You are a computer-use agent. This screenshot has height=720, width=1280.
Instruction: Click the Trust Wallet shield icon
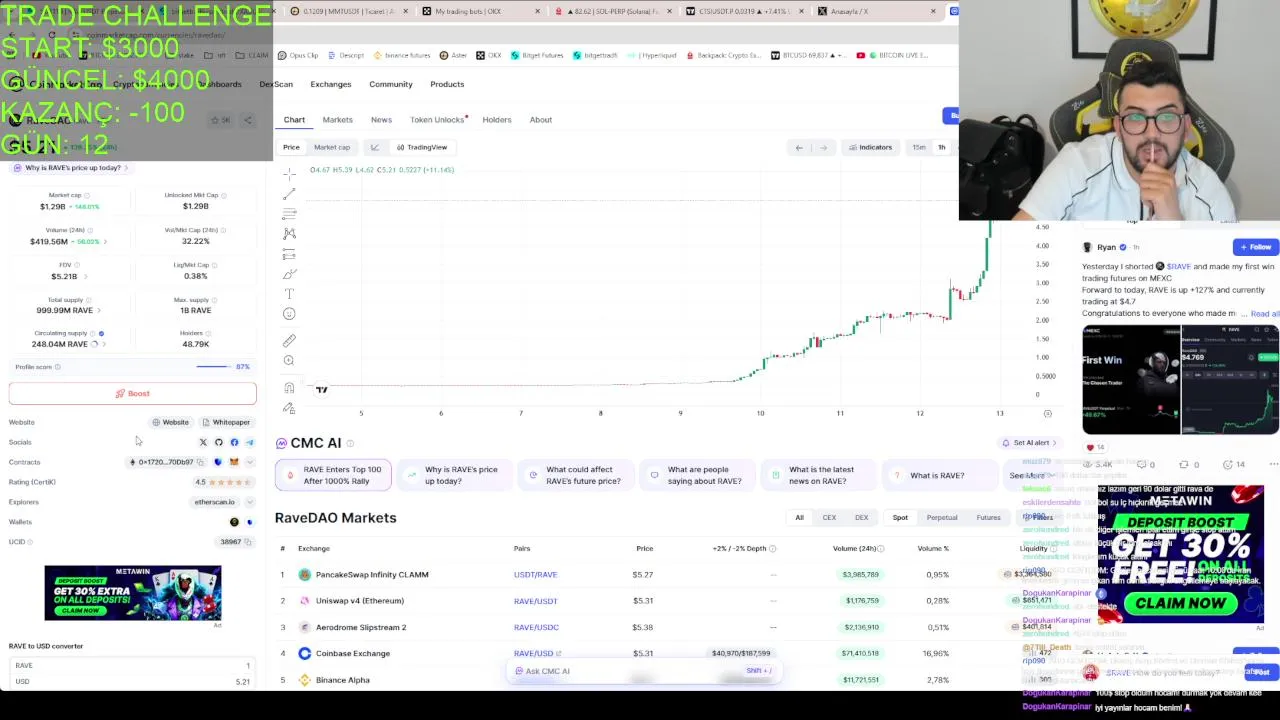(x=218, y=462)
